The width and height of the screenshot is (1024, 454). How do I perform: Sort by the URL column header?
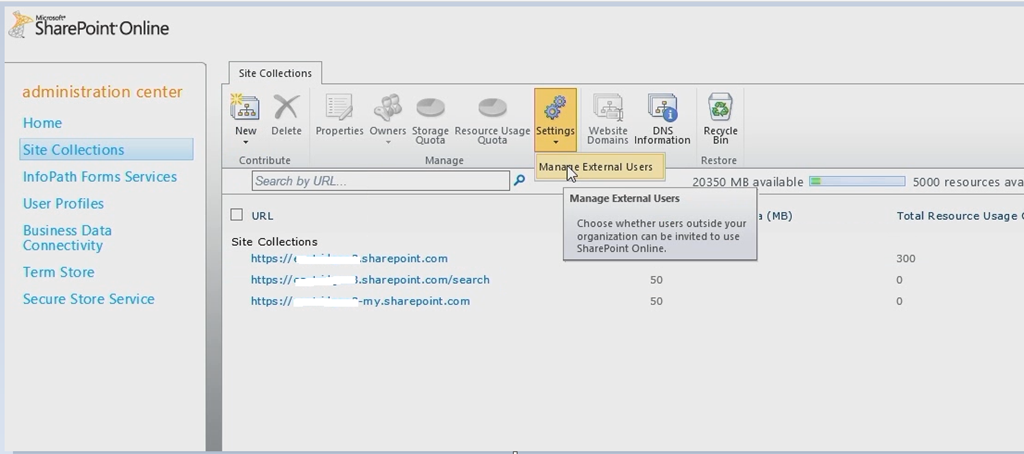[263, 216]
